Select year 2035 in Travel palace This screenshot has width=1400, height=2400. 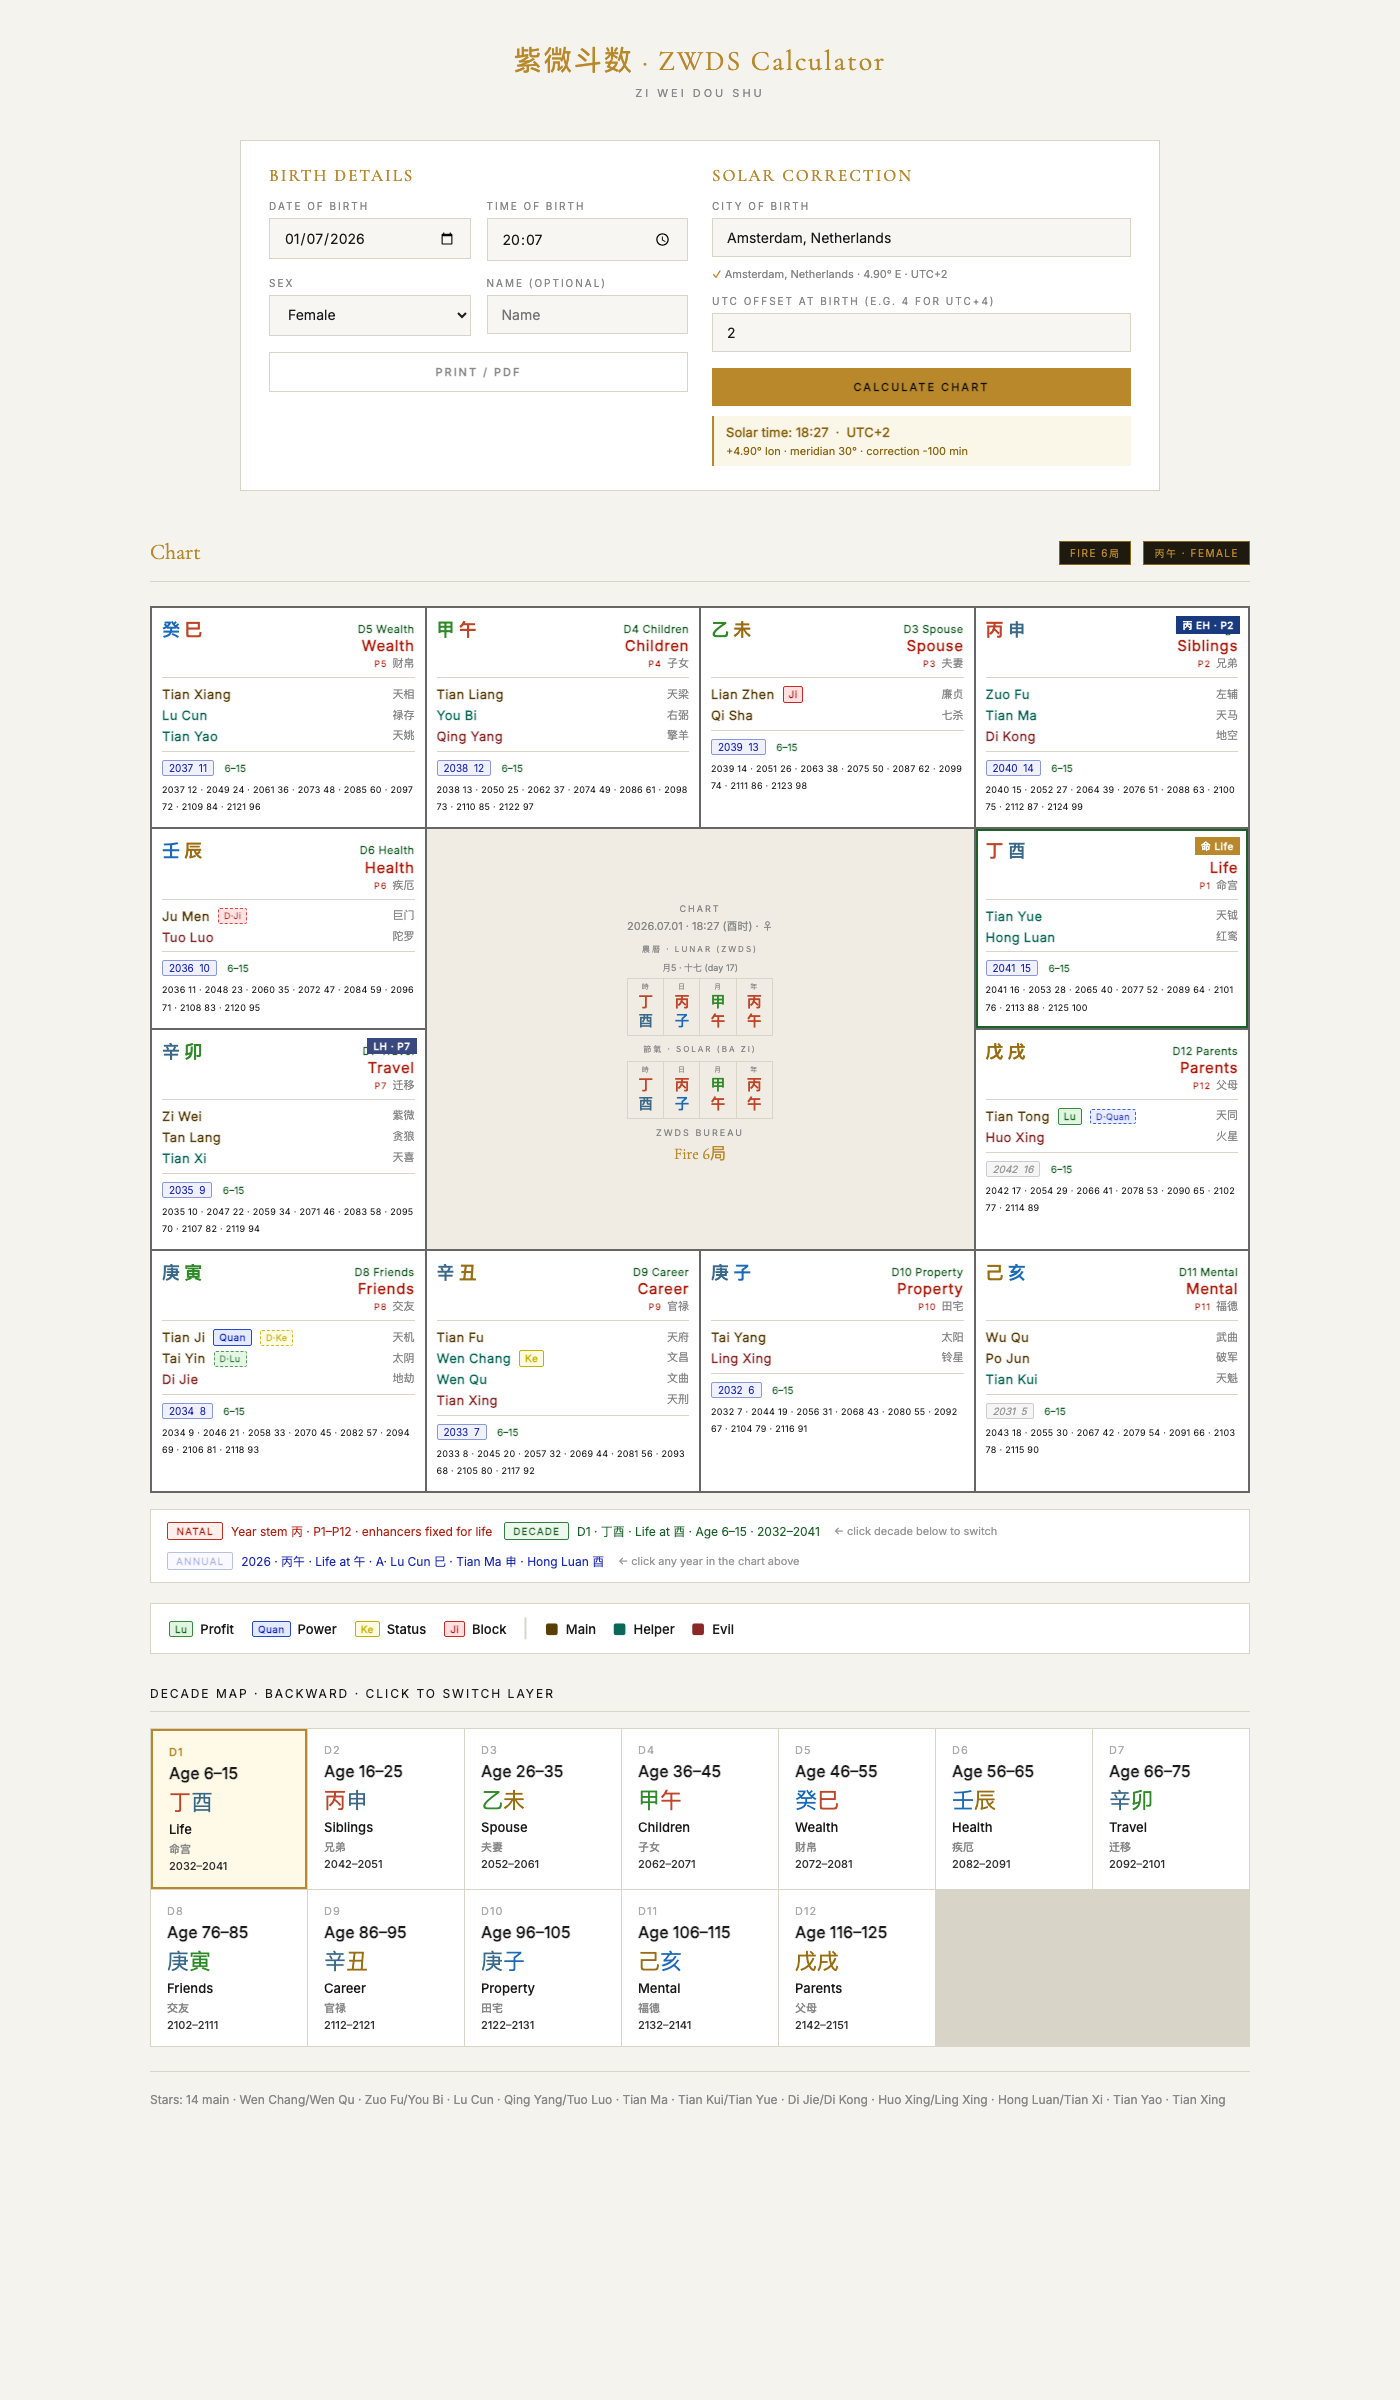(x=187, y=1190)
